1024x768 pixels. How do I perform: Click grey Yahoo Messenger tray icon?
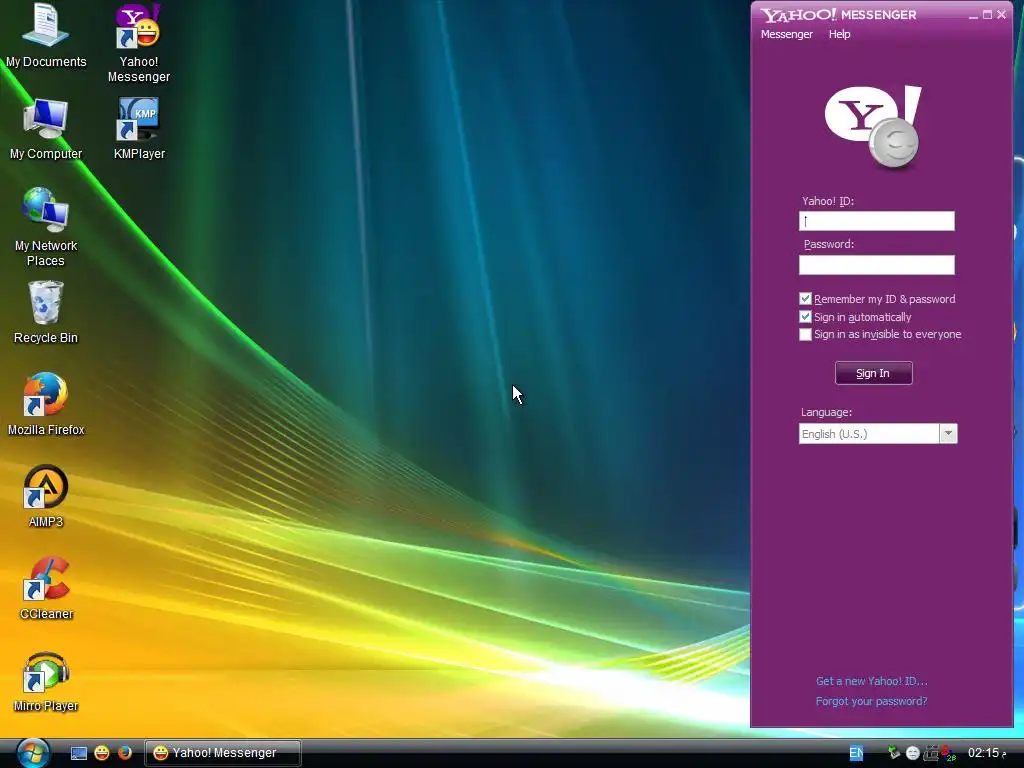pos(913,753)
